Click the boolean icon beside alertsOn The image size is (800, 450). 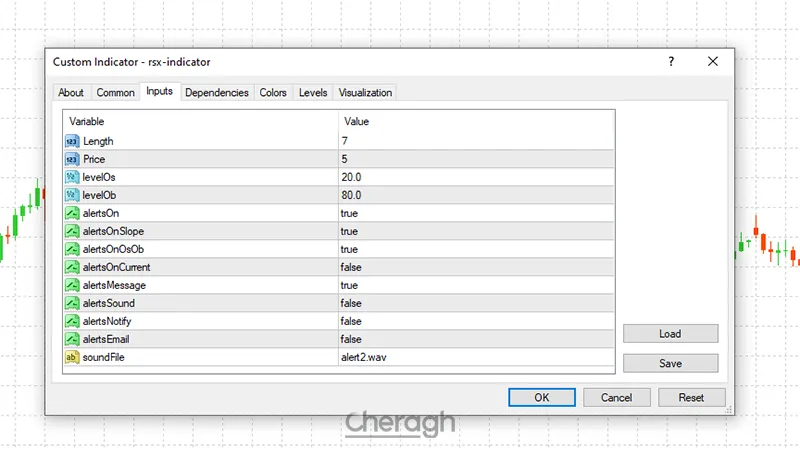[72, 213]
